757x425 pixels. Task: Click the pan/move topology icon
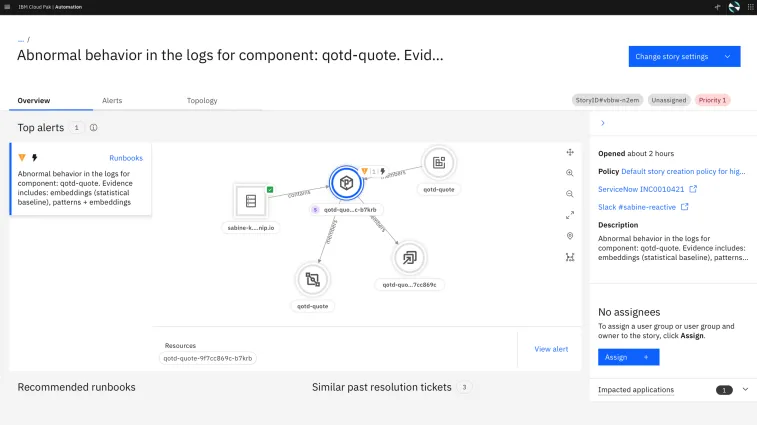click(x=570, y=152)
